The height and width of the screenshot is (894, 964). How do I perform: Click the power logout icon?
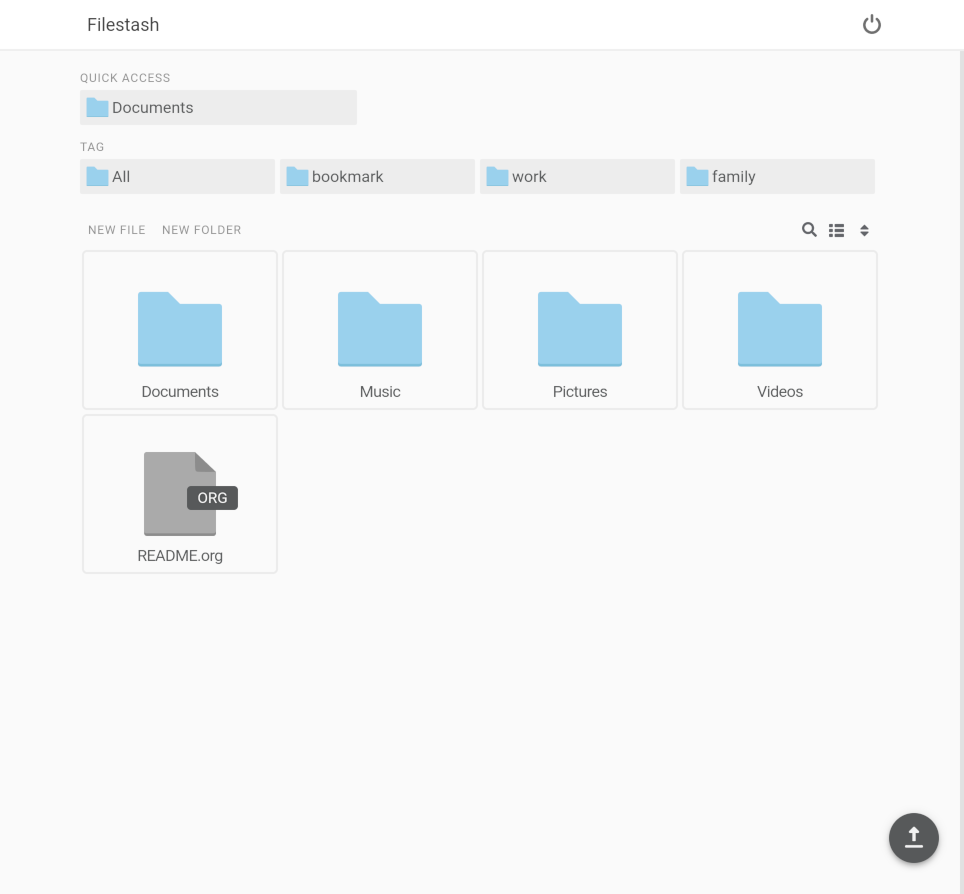pyautogui.click(x=871, y=25)
